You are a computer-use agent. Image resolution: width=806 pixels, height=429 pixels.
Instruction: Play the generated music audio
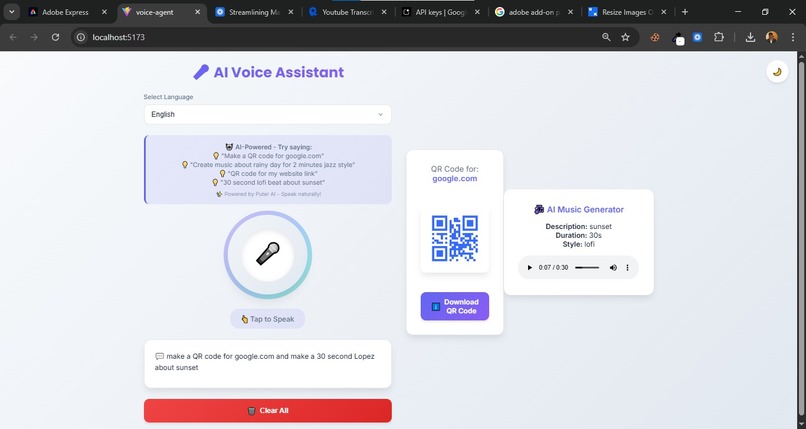point(529,268)
